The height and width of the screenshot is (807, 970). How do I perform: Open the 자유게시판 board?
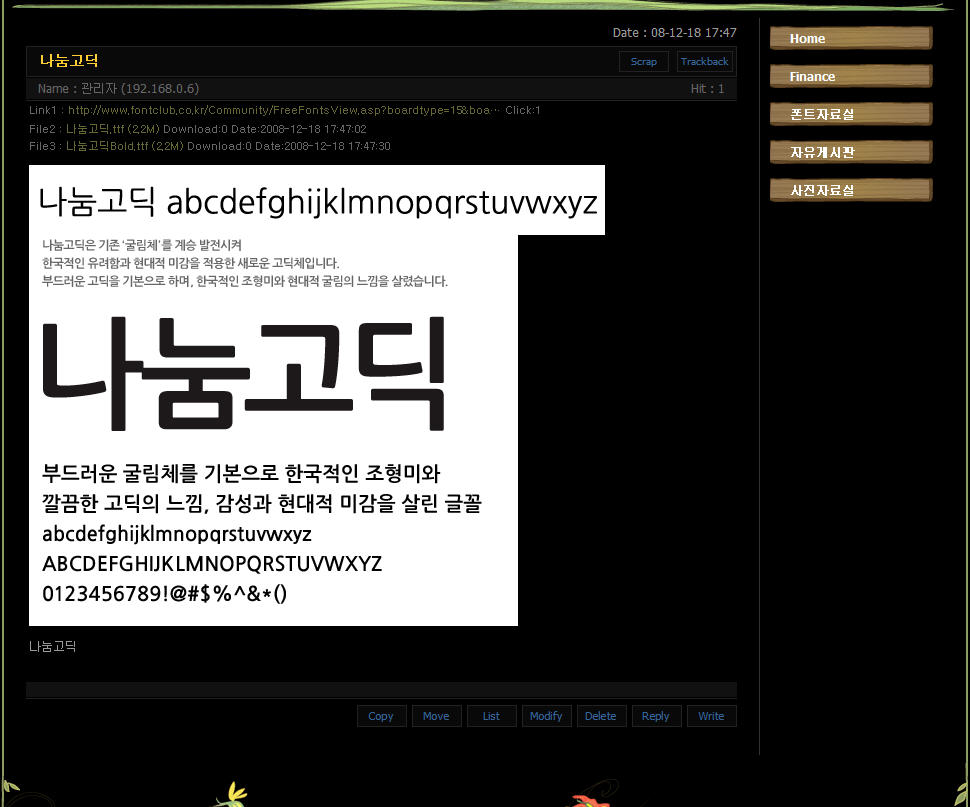click(850, 153)
